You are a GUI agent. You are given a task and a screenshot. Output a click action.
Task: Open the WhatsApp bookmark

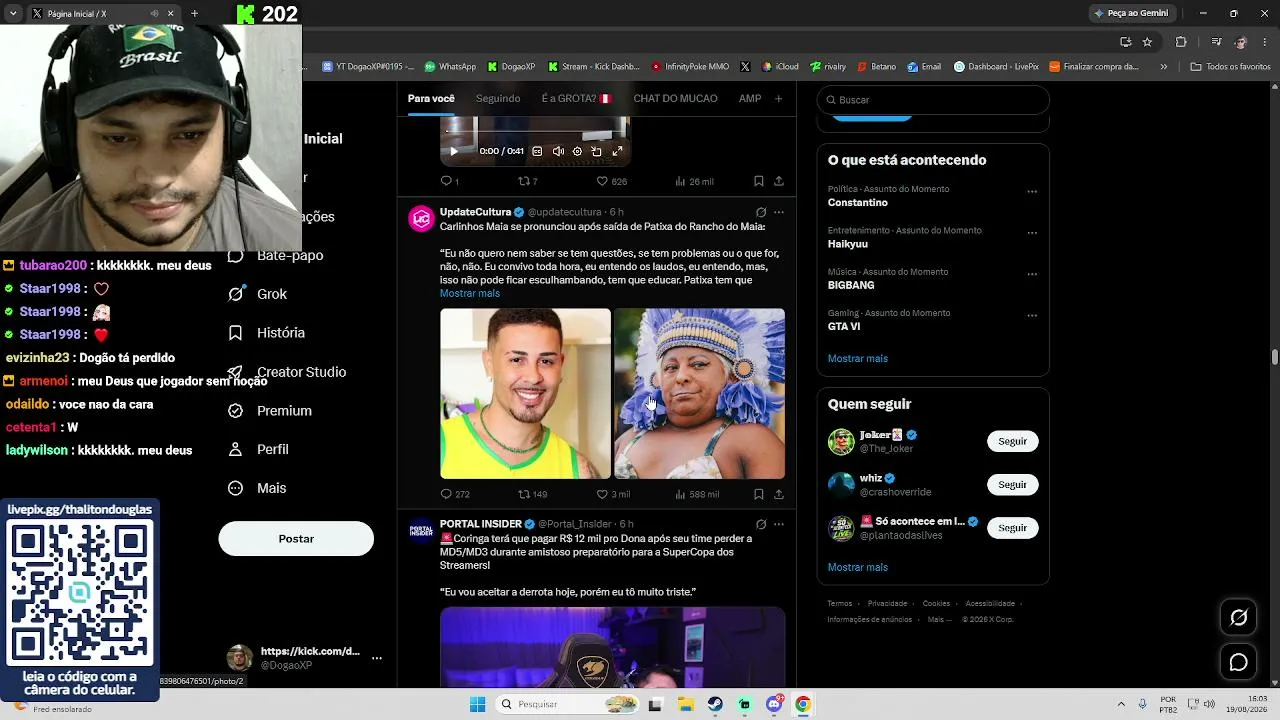[x=450, y=67]
